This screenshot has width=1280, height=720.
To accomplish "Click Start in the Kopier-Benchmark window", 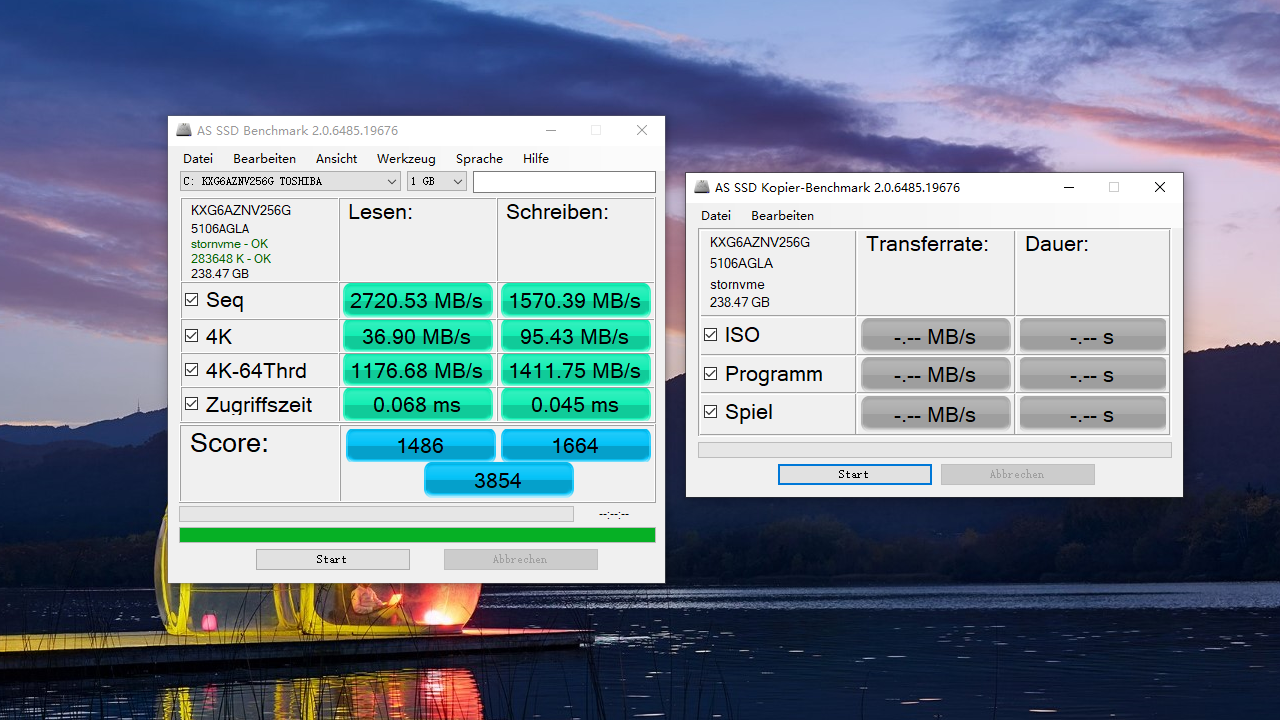I will tap(854, 474).
